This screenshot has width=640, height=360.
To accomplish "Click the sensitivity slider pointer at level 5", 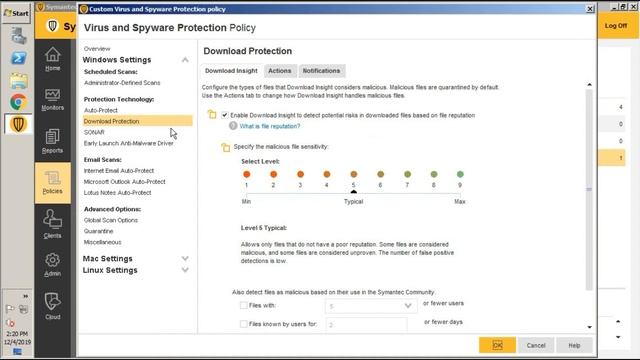I will tap(353, 192).
